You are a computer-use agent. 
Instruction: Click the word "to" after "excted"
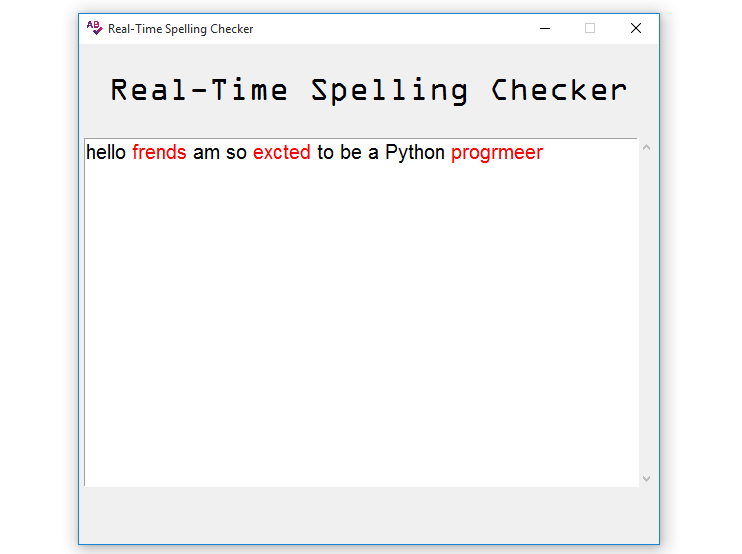[x=325, y=153]
